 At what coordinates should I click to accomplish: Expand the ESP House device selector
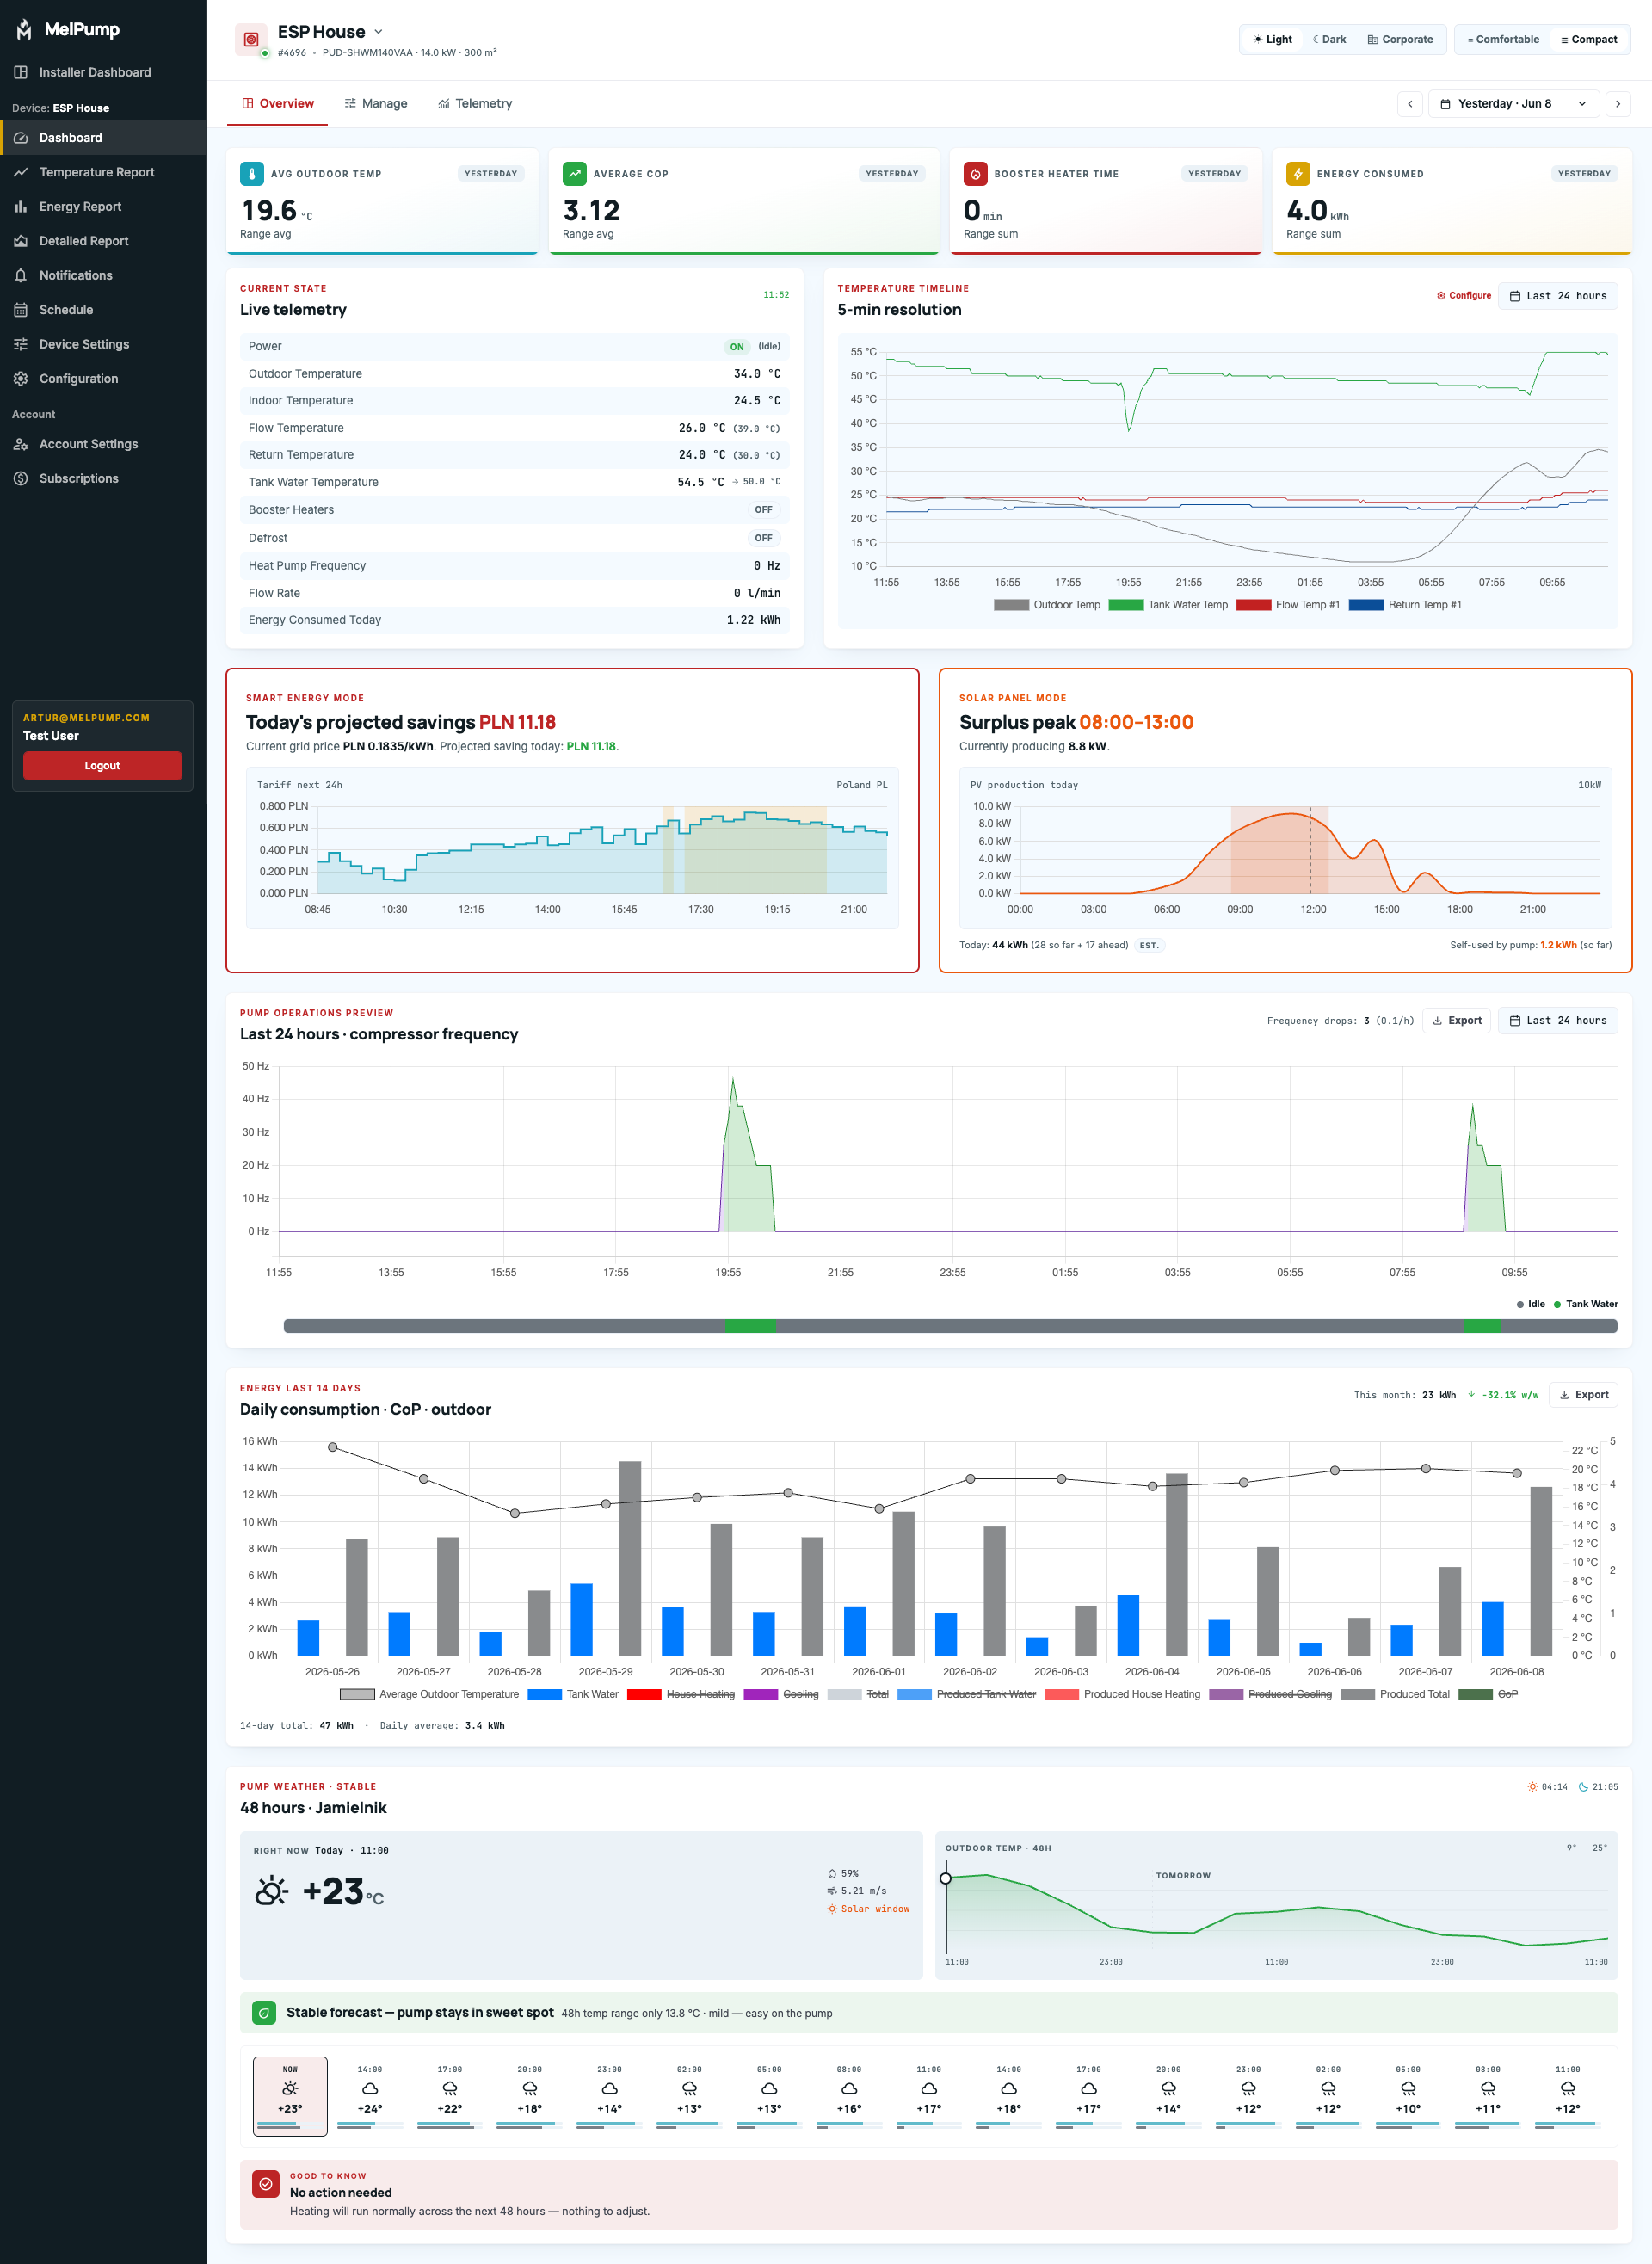[x=378, y=32]
